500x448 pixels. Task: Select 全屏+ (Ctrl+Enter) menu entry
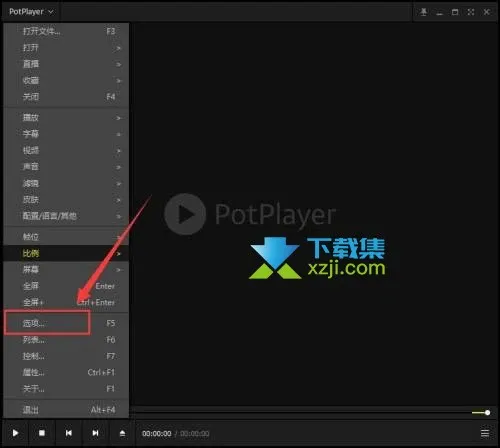pyautogui.click(x=66, y=302)
